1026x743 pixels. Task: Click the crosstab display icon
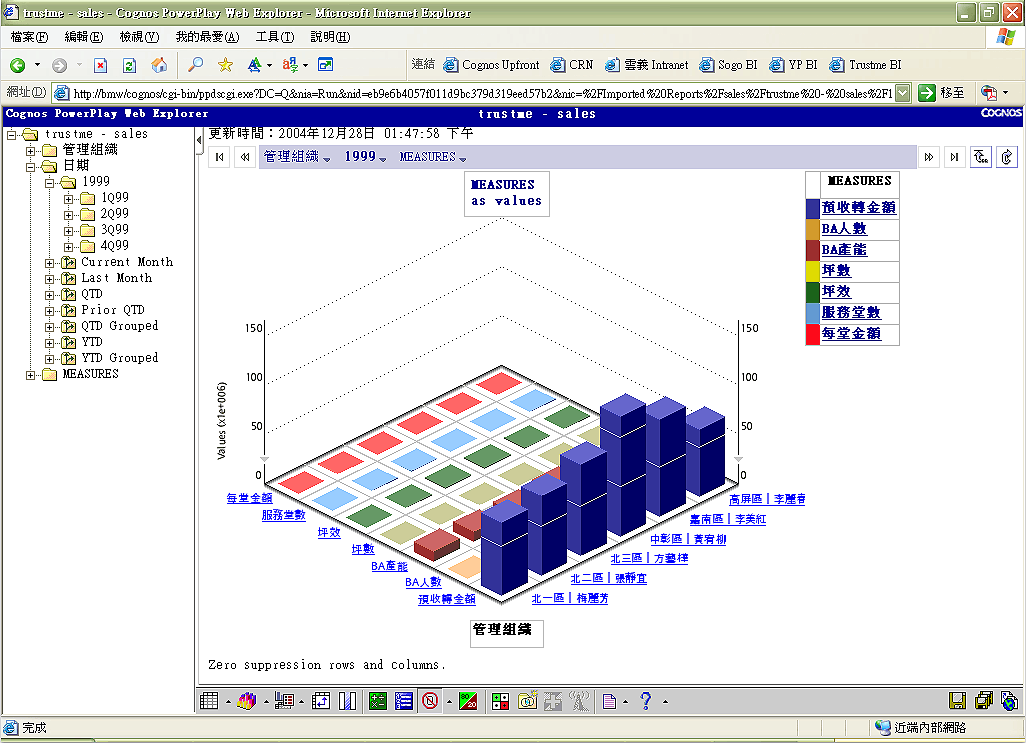[209, 701]
